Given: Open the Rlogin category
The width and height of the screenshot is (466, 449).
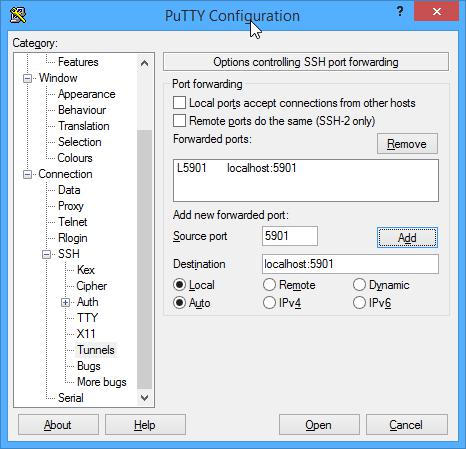Looking at the screenshot, I should click(73, 238).
